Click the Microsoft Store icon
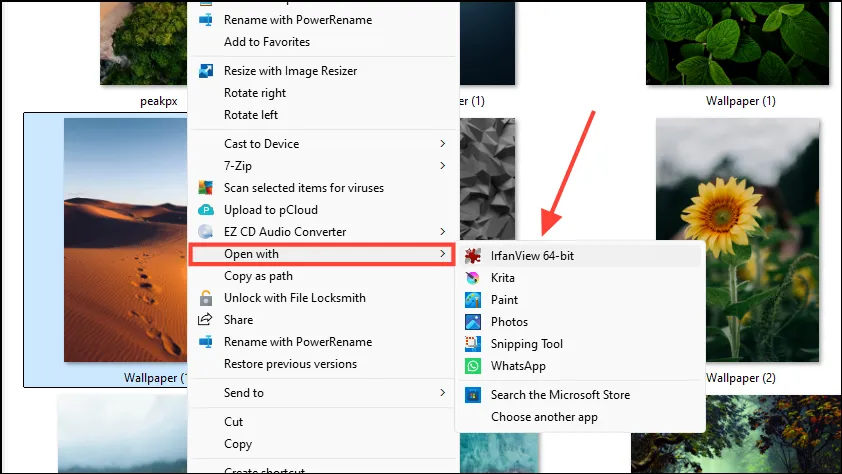Image resolution: width=842 pixels, height=474 pixels. pyautogui.click(x=473, y=395)
